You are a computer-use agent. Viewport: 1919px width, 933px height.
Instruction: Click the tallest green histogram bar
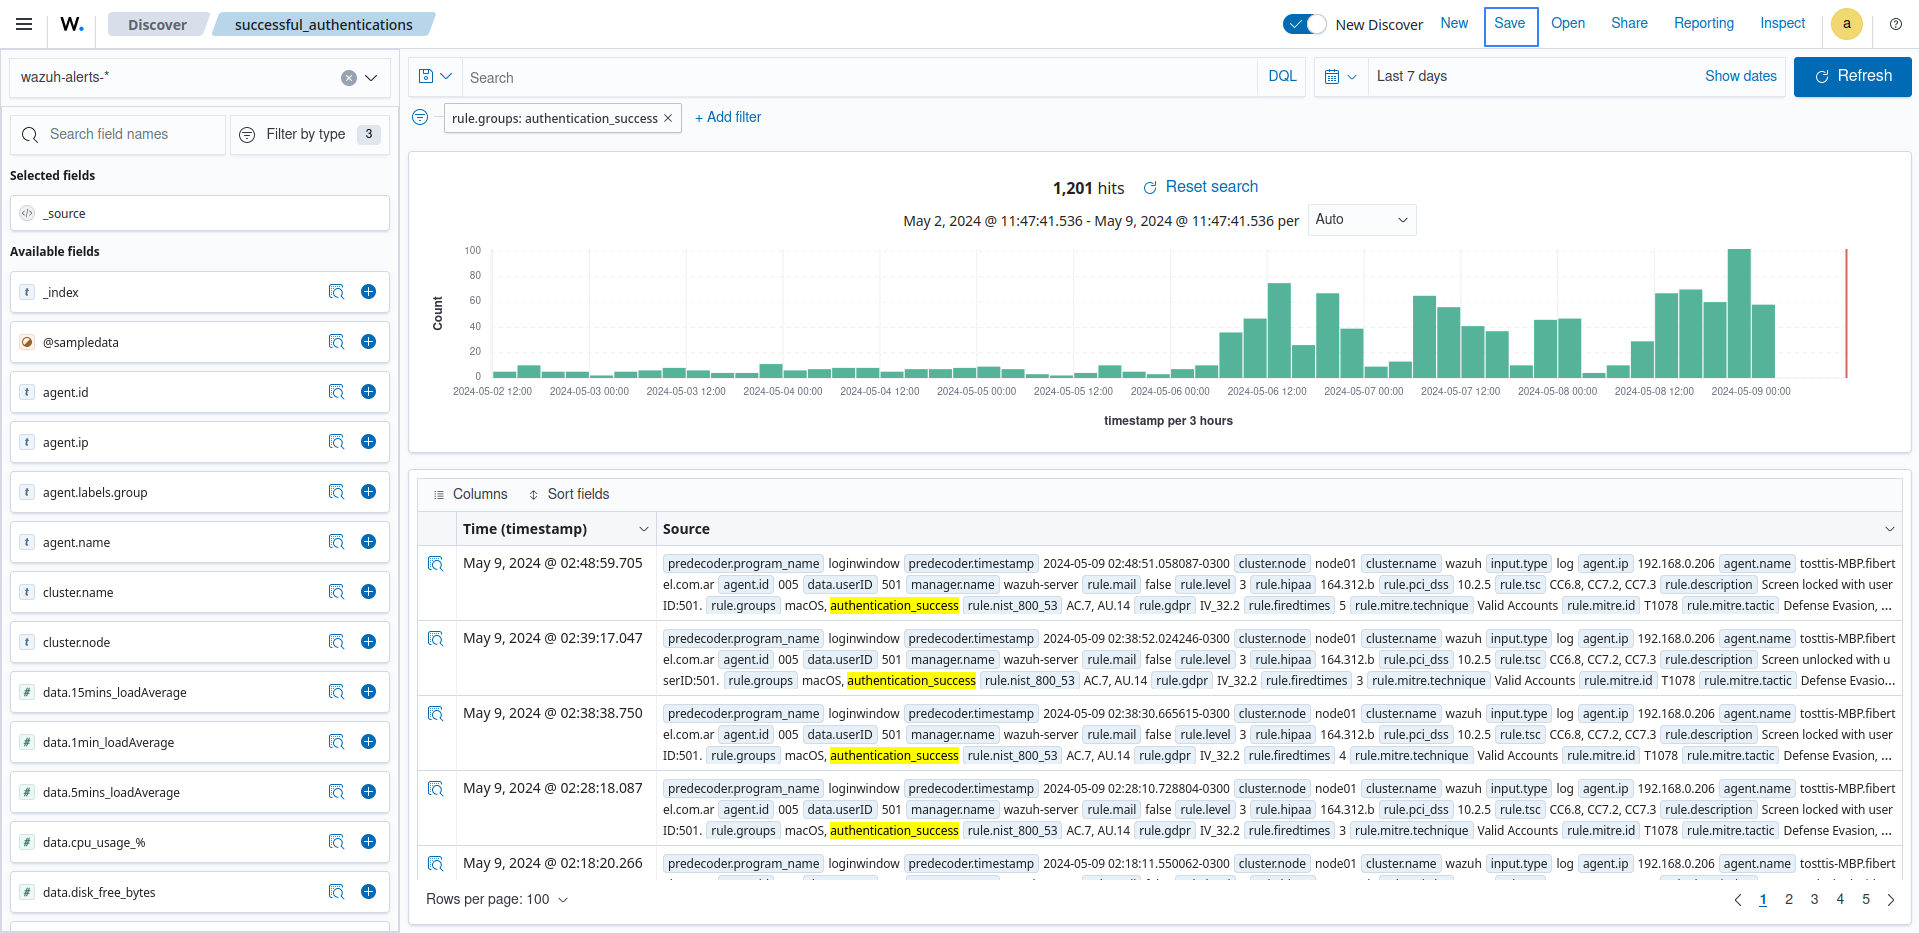1739,313
